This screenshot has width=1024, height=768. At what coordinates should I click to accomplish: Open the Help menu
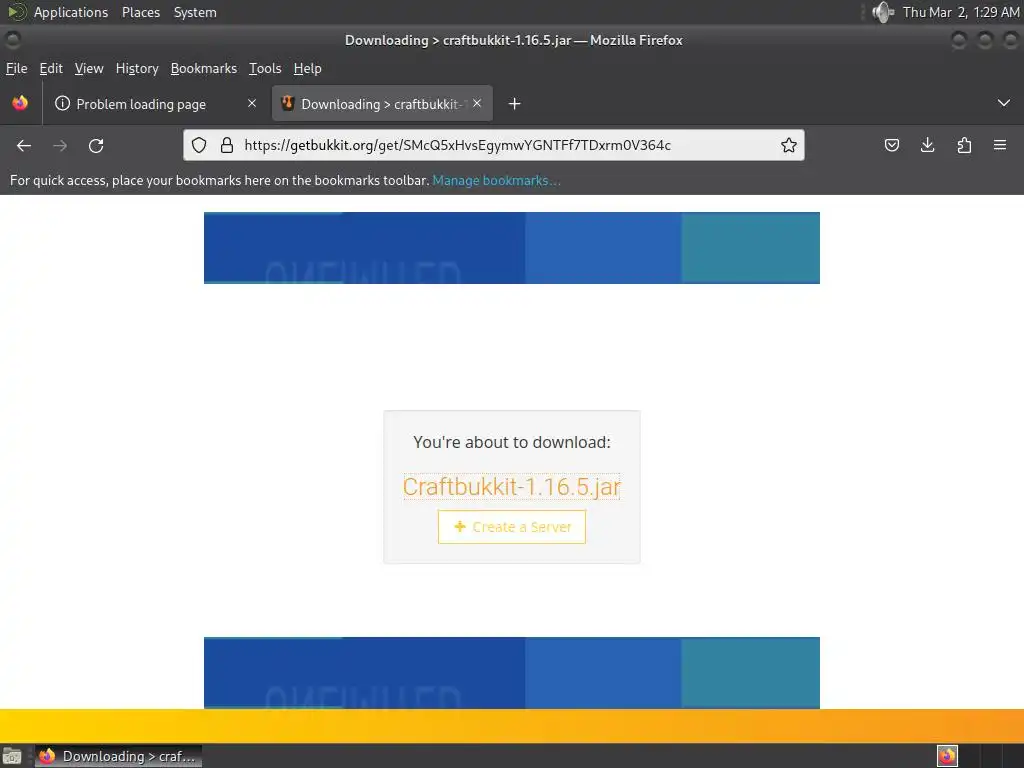(x=308, y=69)
